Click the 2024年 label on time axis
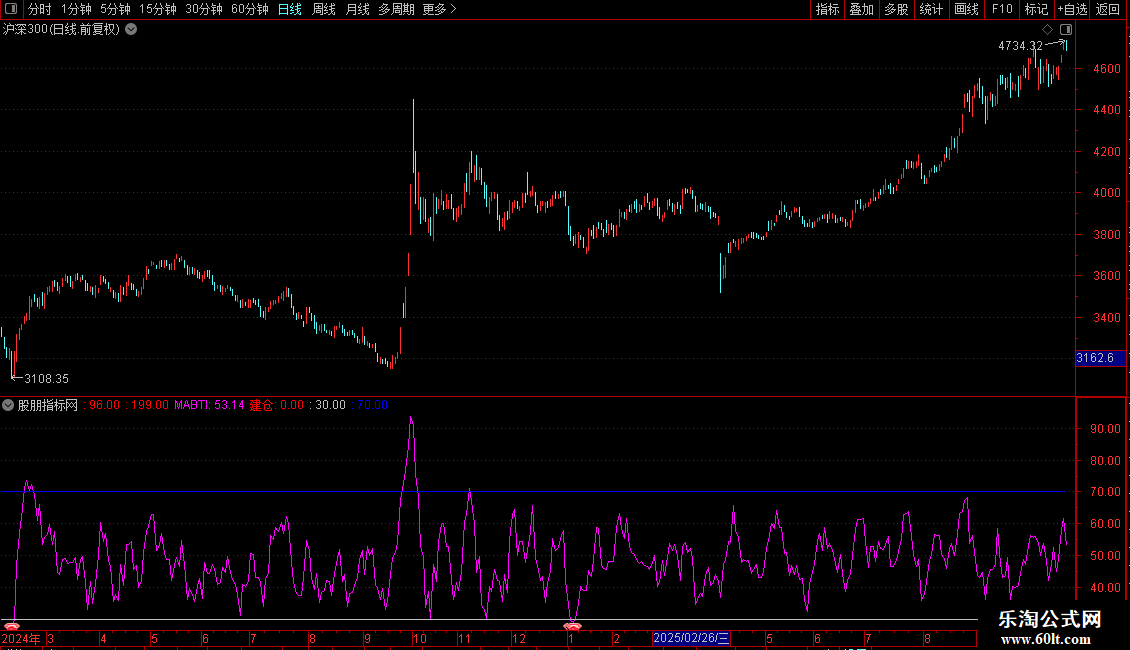 point(21,638)
